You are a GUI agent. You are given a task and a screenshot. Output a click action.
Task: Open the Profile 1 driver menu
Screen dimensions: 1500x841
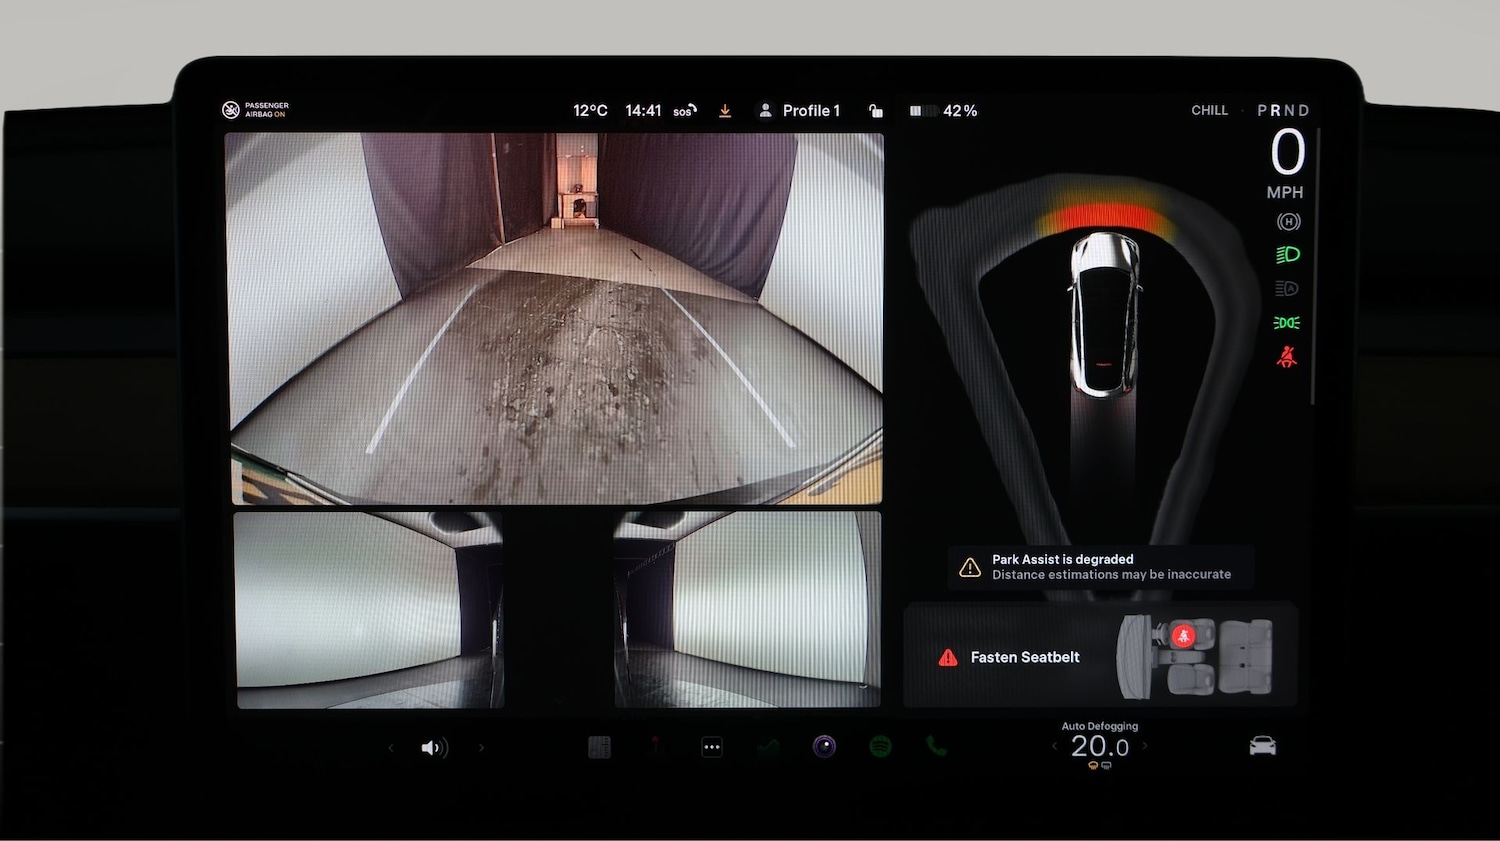coord(800,111)
